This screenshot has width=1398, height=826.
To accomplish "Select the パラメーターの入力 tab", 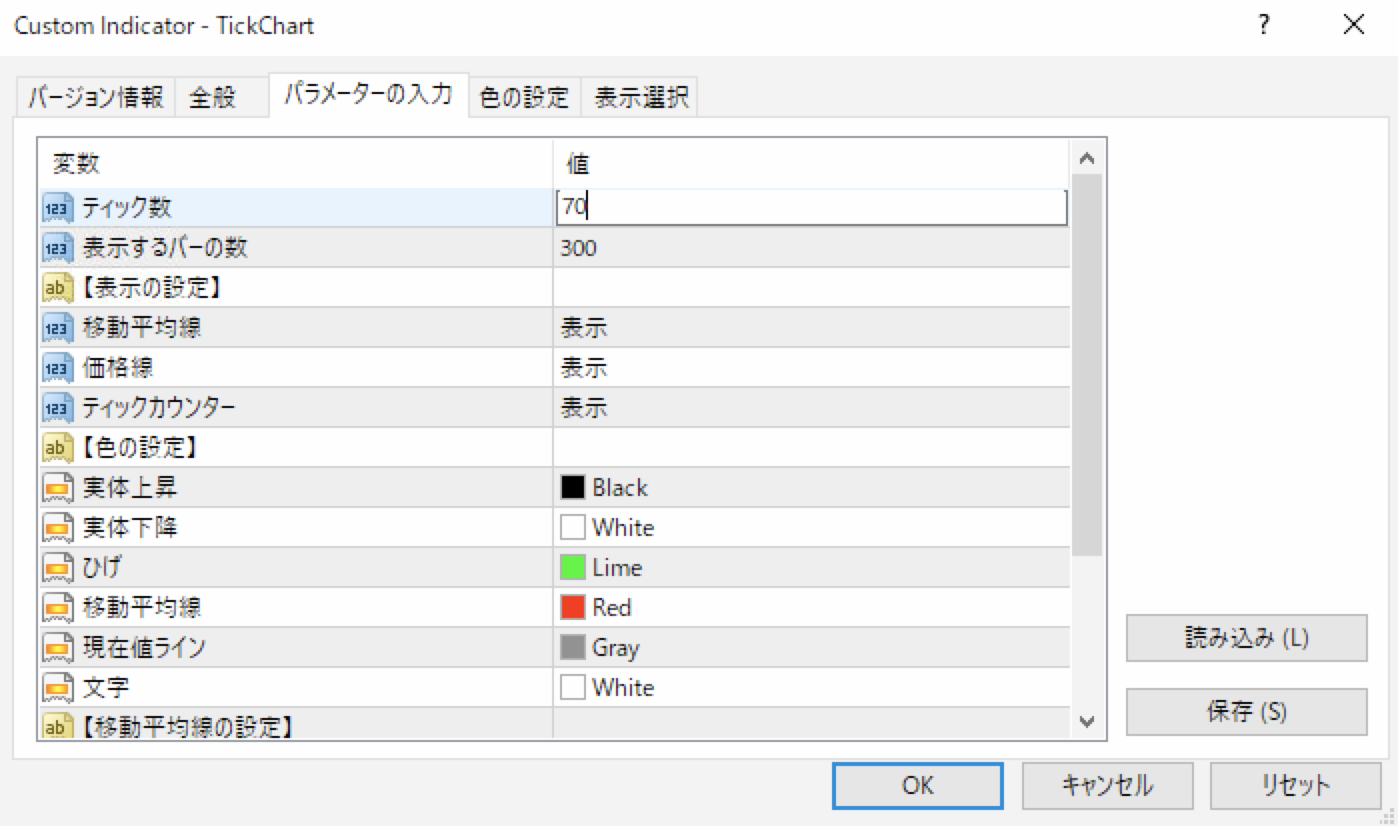I will [x=368, y=95].
